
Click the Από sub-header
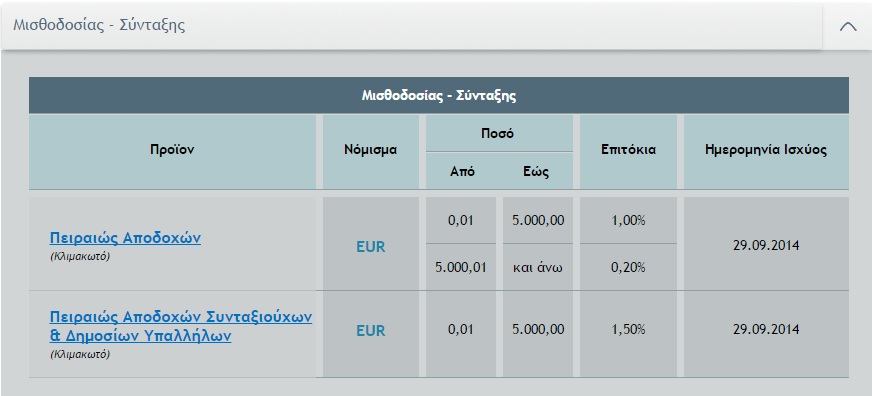462,171
